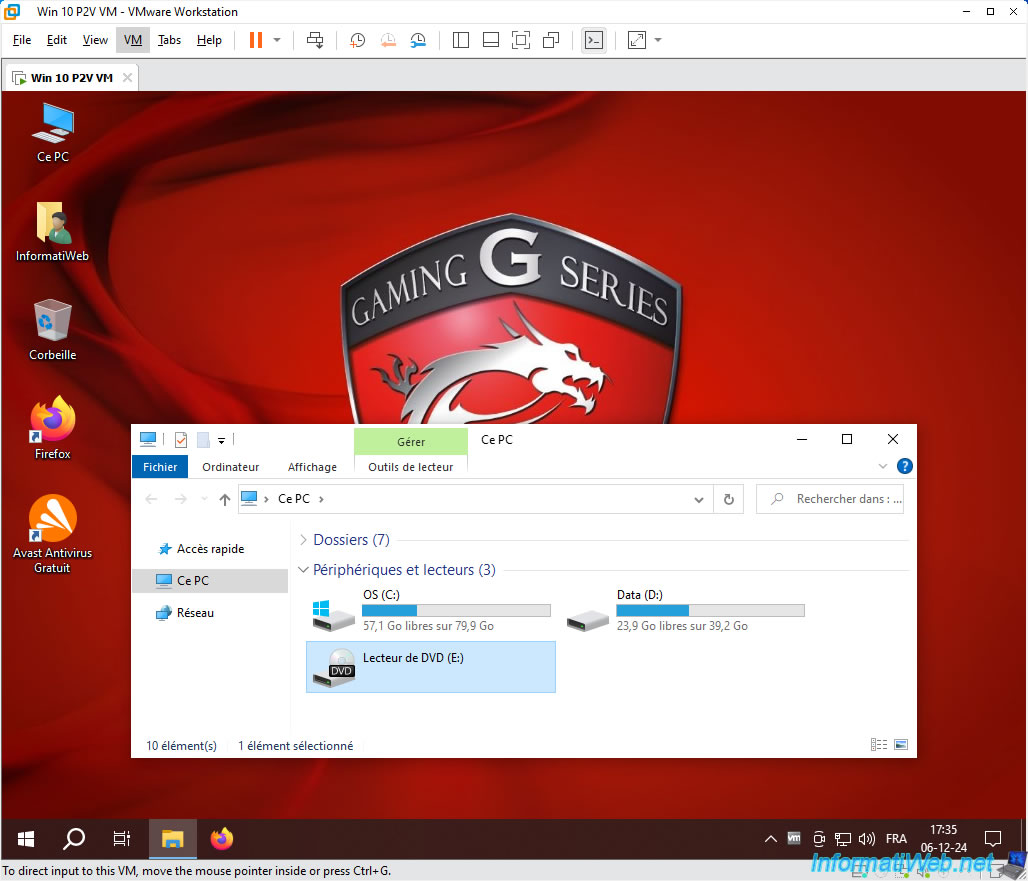Open the power options dropdown arrow
The height and width of the screenshot is (881, 1028).
[x=277, y=40]
